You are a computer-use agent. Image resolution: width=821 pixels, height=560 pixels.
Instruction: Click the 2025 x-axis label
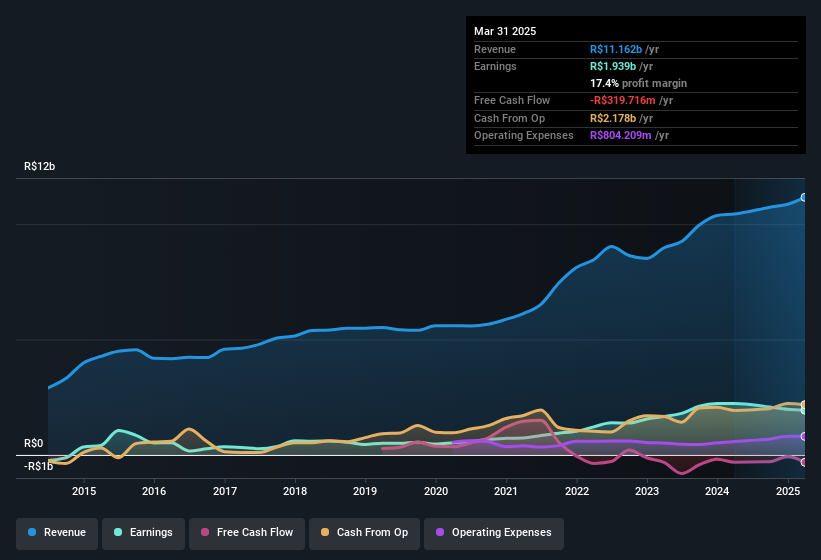point(788,491)
